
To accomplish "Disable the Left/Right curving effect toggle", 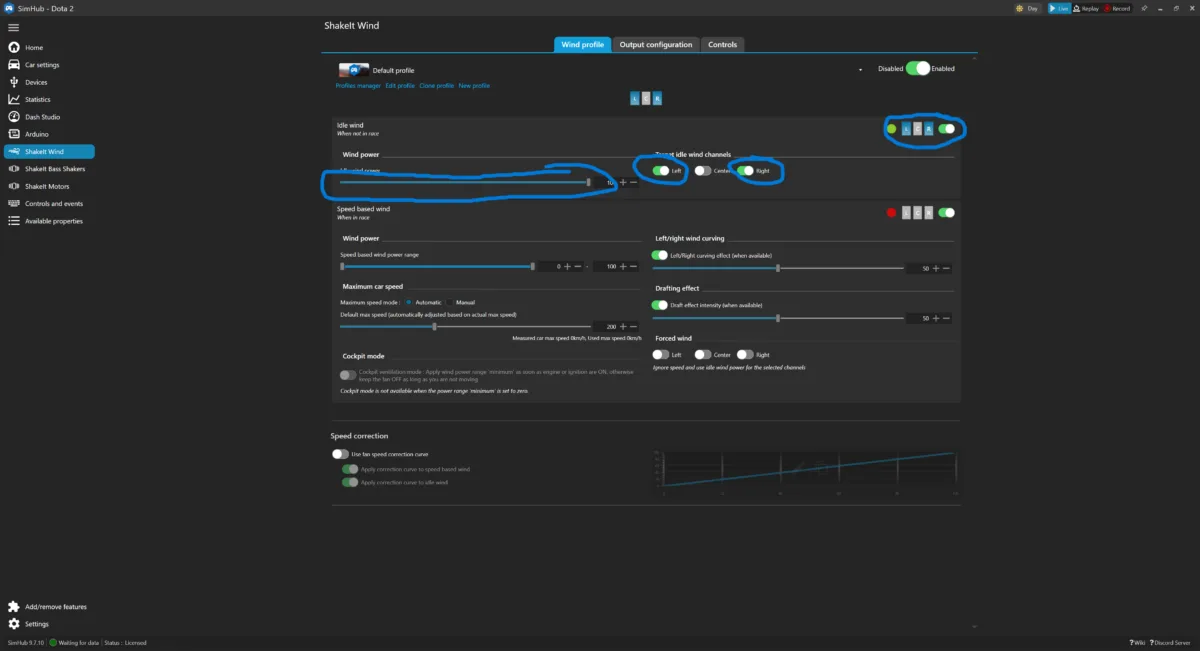I will [660, 255].
